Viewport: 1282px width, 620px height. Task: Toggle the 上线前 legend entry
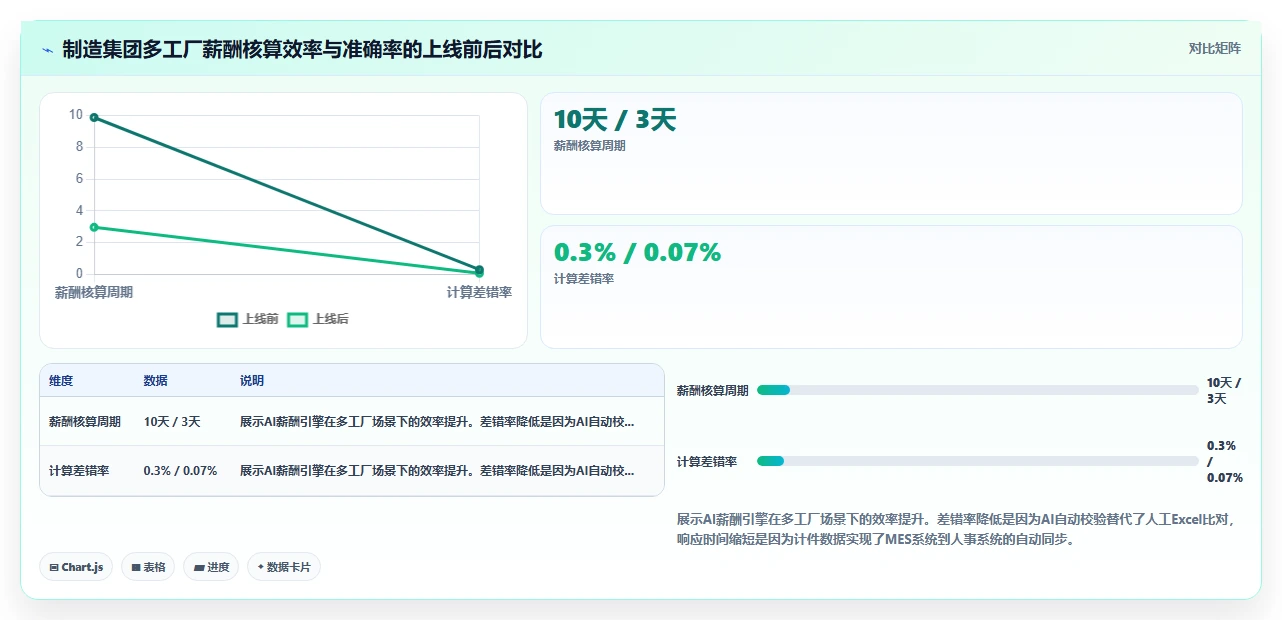248,319
